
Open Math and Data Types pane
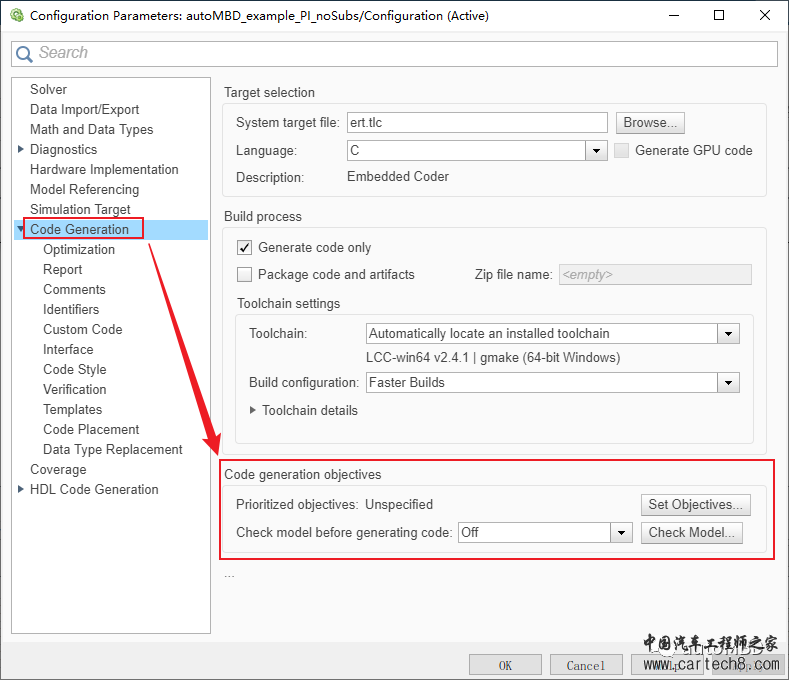[x=92, y=130]
